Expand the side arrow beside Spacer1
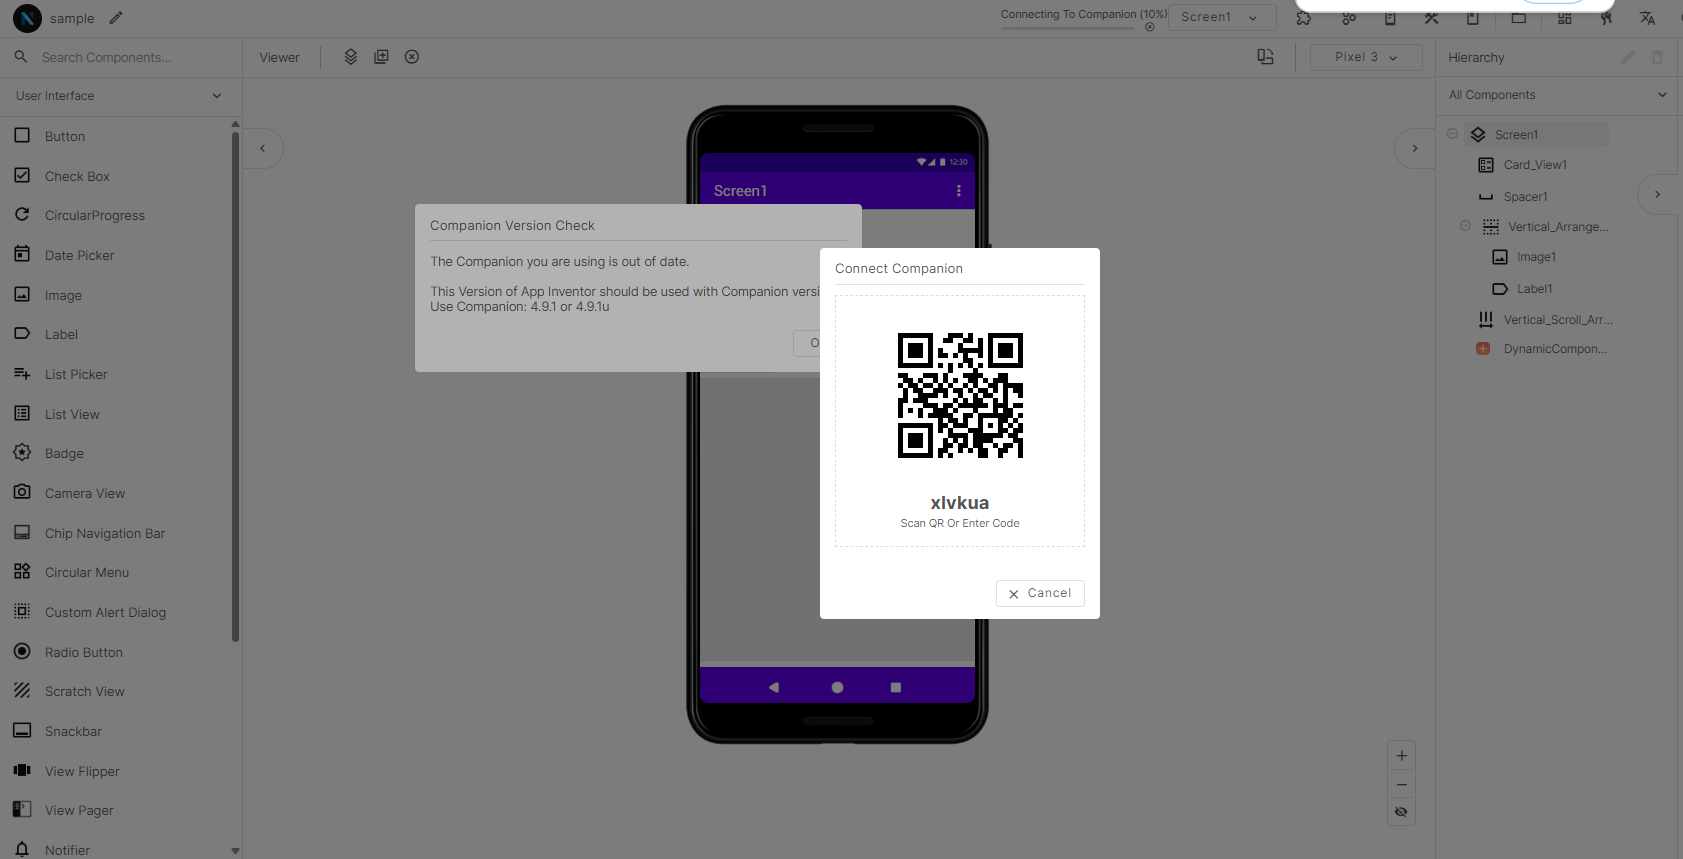This screenshot has height=859, width=1683. (1657, 194)
